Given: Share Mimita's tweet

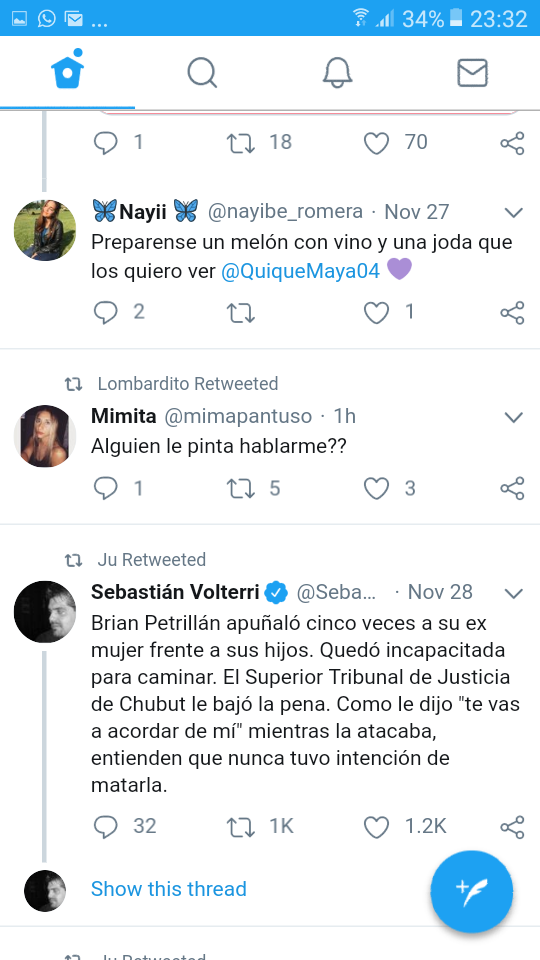Looking at the screenshot, I should tap(512, 489).
